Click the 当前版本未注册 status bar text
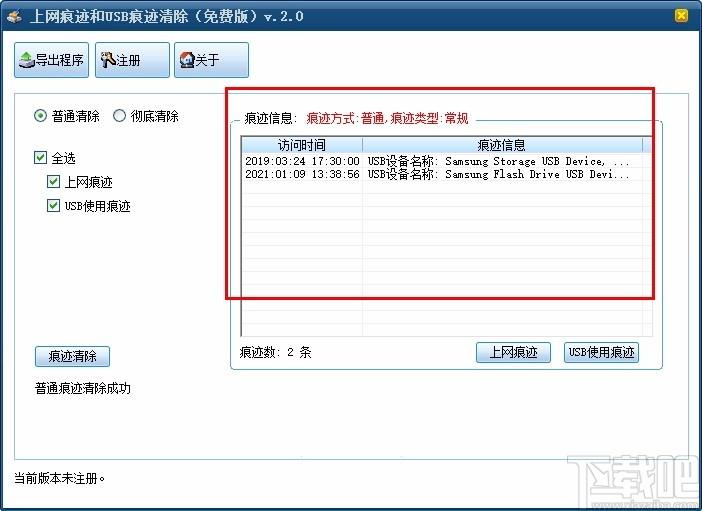Image resolution: width=702 pixels, height=511 pixels. [x=60, y=478]
